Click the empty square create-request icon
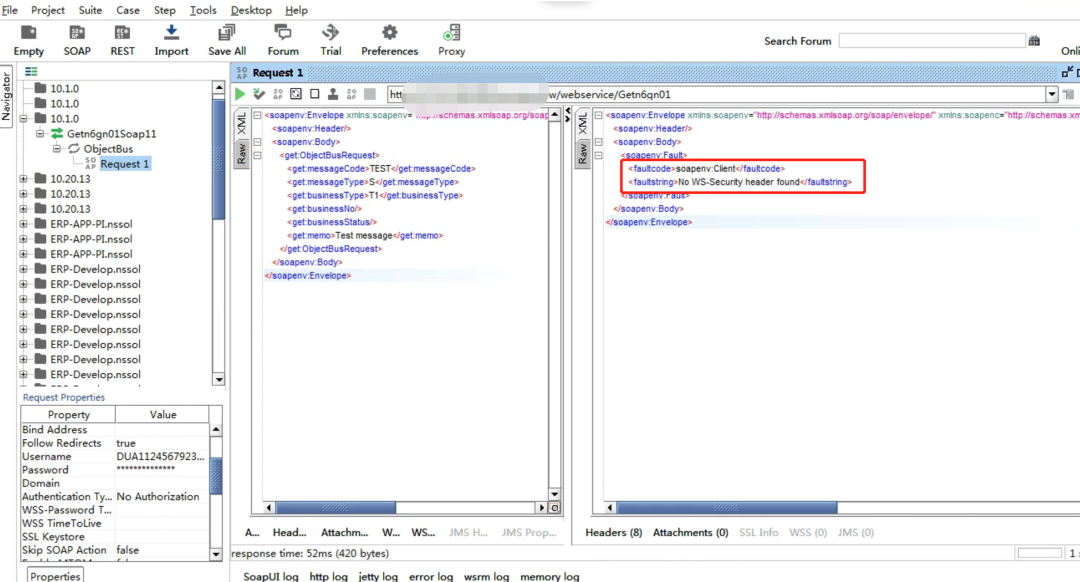Screen dimensions: 1080x582 click(x=315, y=94)
